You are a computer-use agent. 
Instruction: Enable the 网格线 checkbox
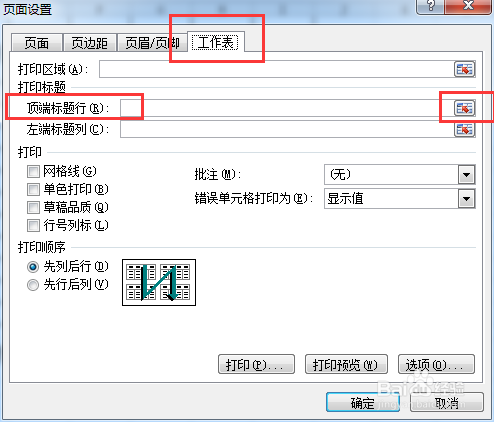coord(33,172)
